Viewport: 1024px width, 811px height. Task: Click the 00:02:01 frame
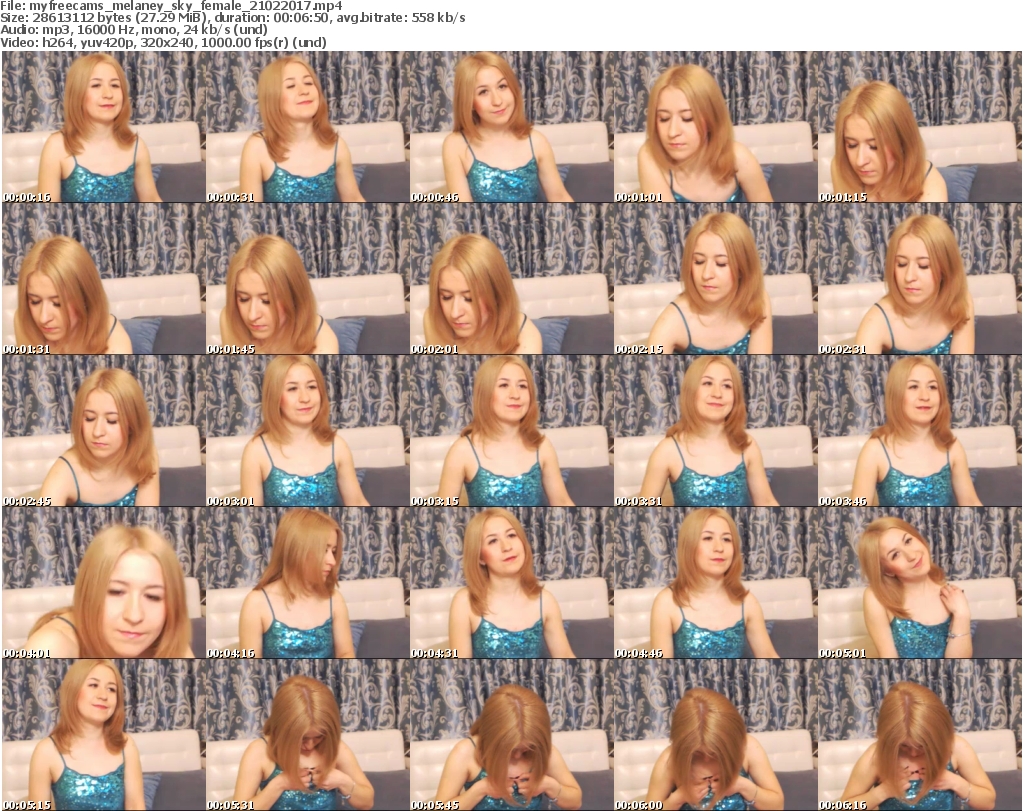point(511,279)
